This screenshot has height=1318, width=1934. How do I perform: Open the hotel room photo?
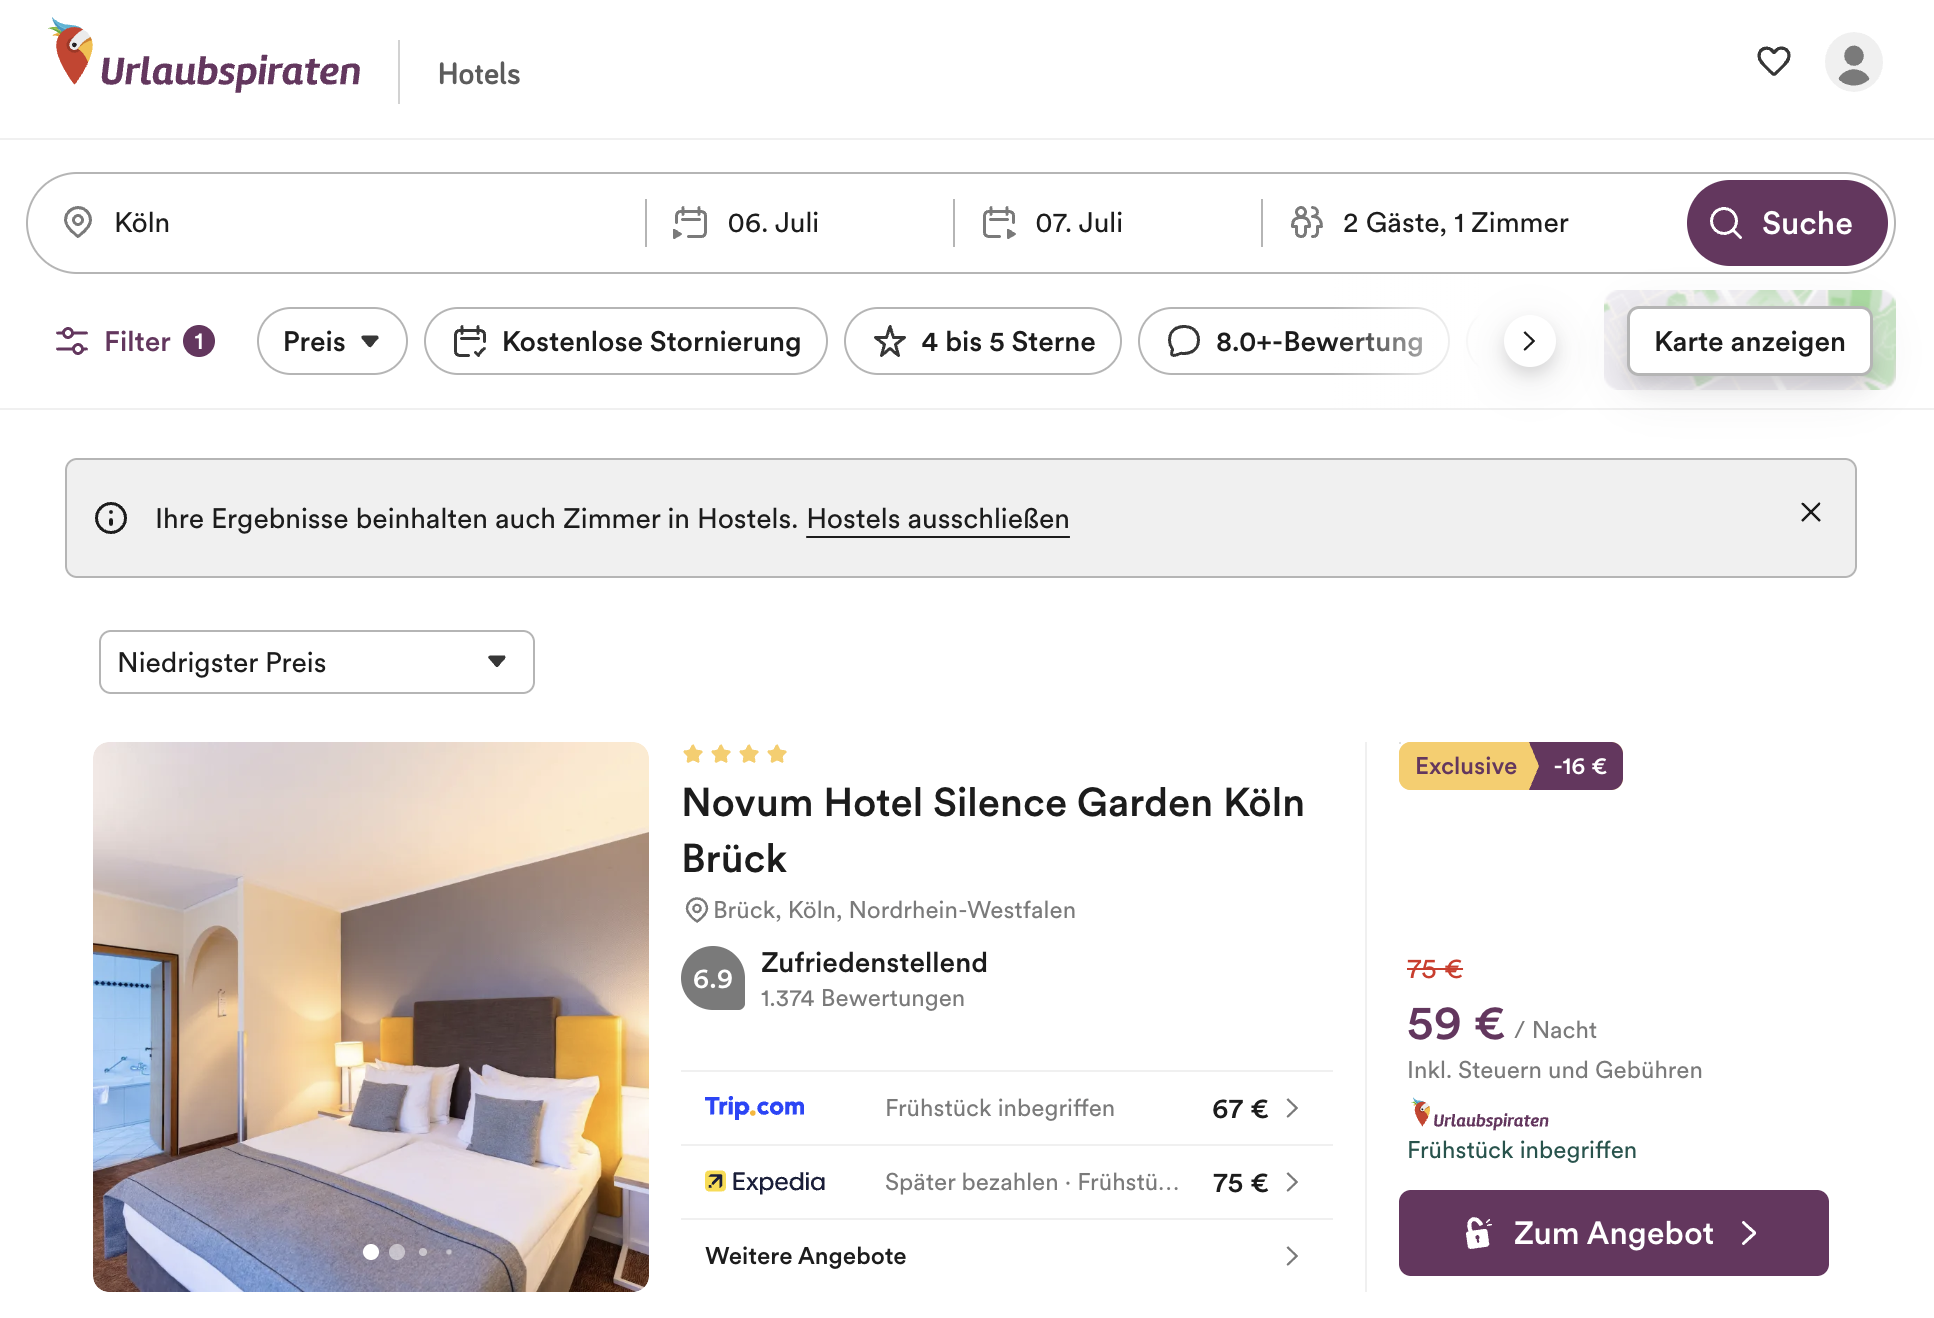pos(371,1017)
